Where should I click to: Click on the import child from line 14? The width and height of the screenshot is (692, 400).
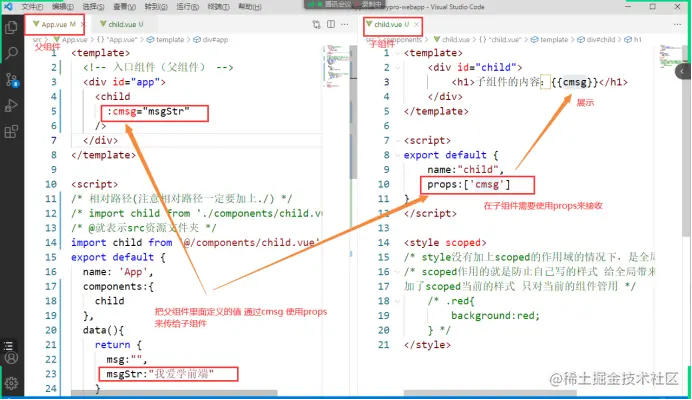click(195, 243)
